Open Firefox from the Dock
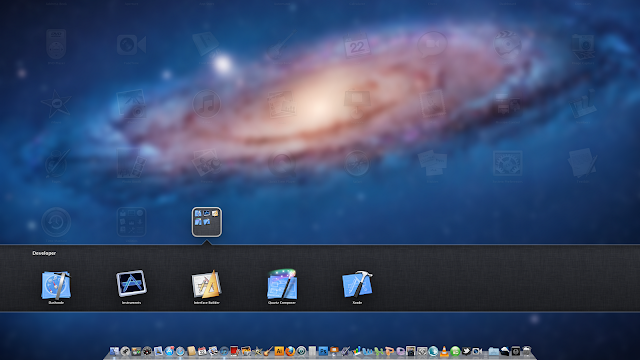Screen dimensions: 640x360 [290, 351]
